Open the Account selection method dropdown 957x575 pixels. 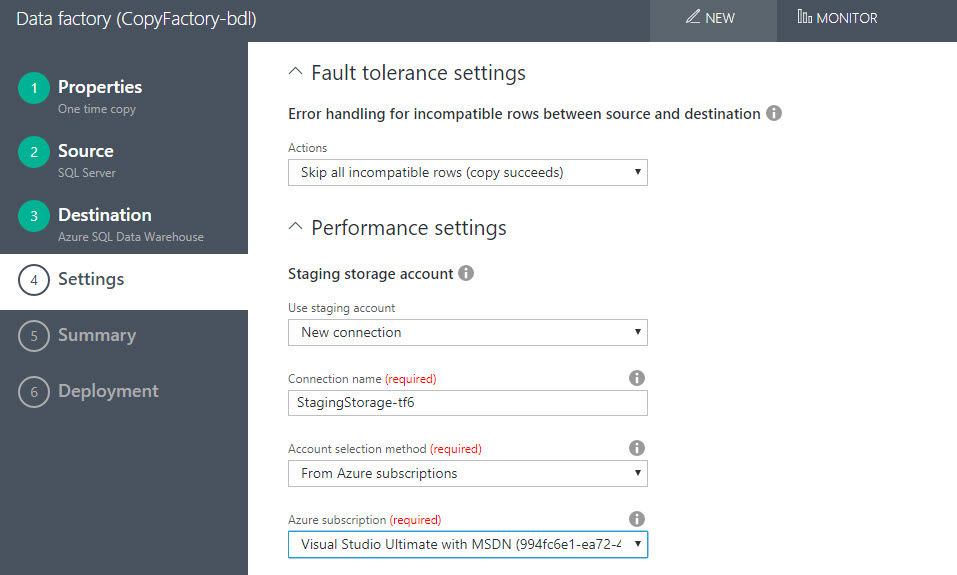pos(467,473)
